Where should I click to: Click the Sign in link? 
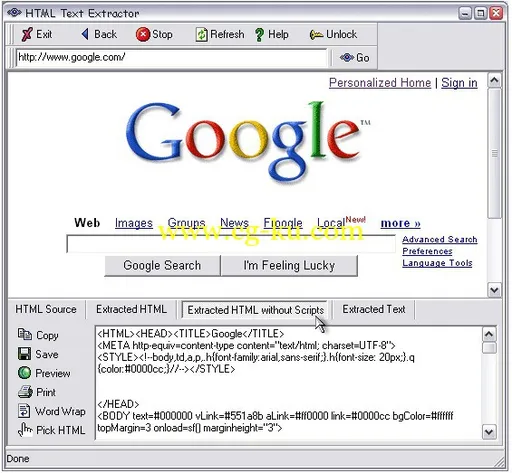click(459, 83)
